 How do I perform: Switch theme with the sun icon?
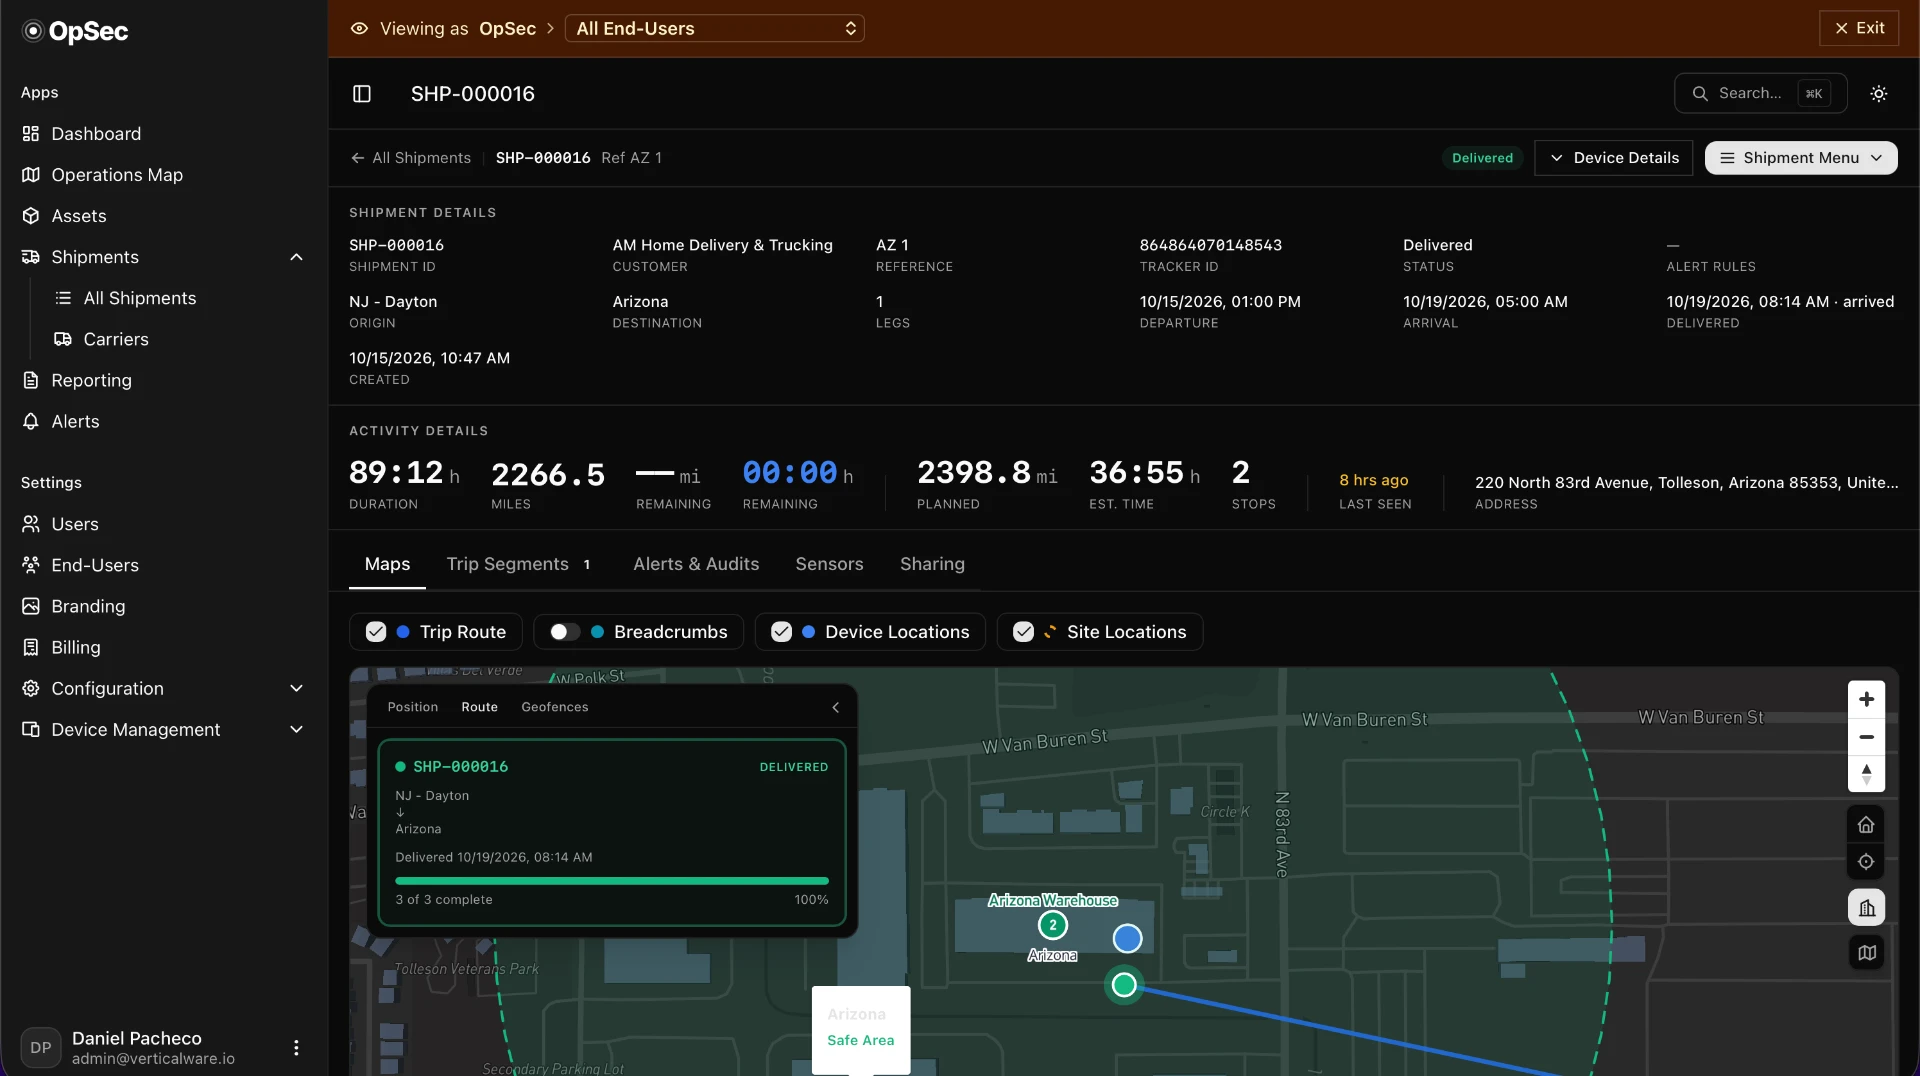[1879, 93]
